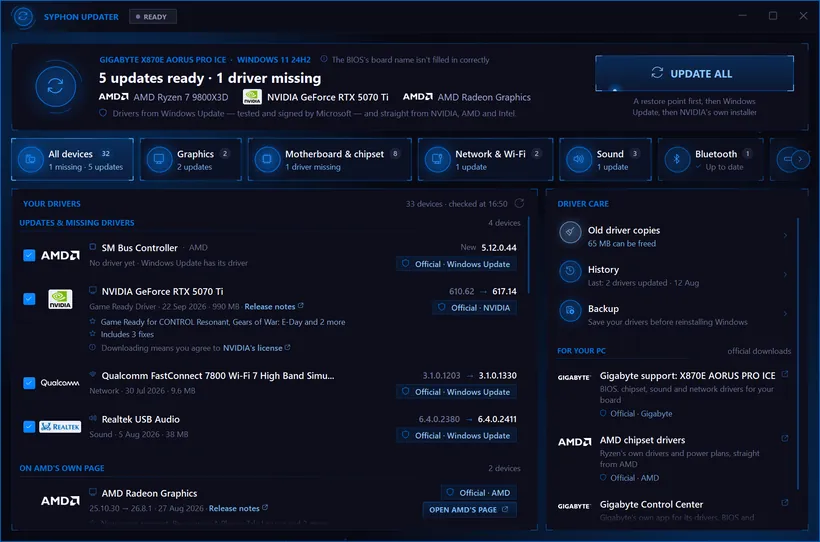Click the NVIDIA logo in the driver list row
This screenshot has height=542, width=820.
(x=60, y=299)
